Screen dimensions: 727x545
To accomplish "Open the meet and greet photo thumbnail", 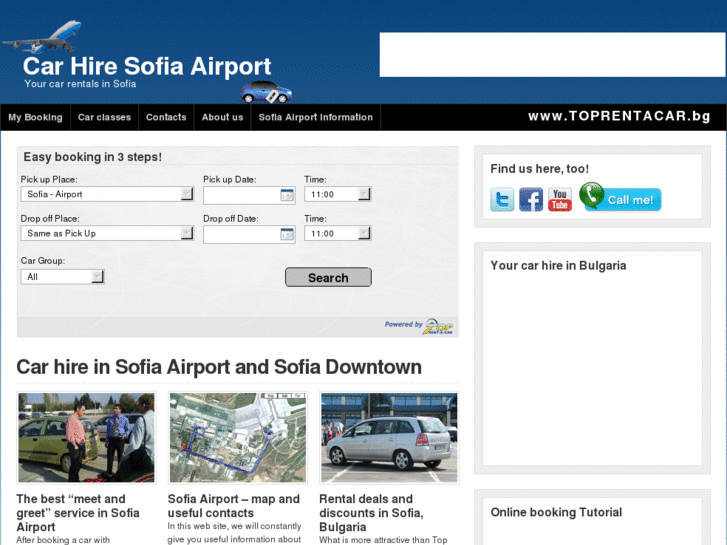I will point(86,438).
